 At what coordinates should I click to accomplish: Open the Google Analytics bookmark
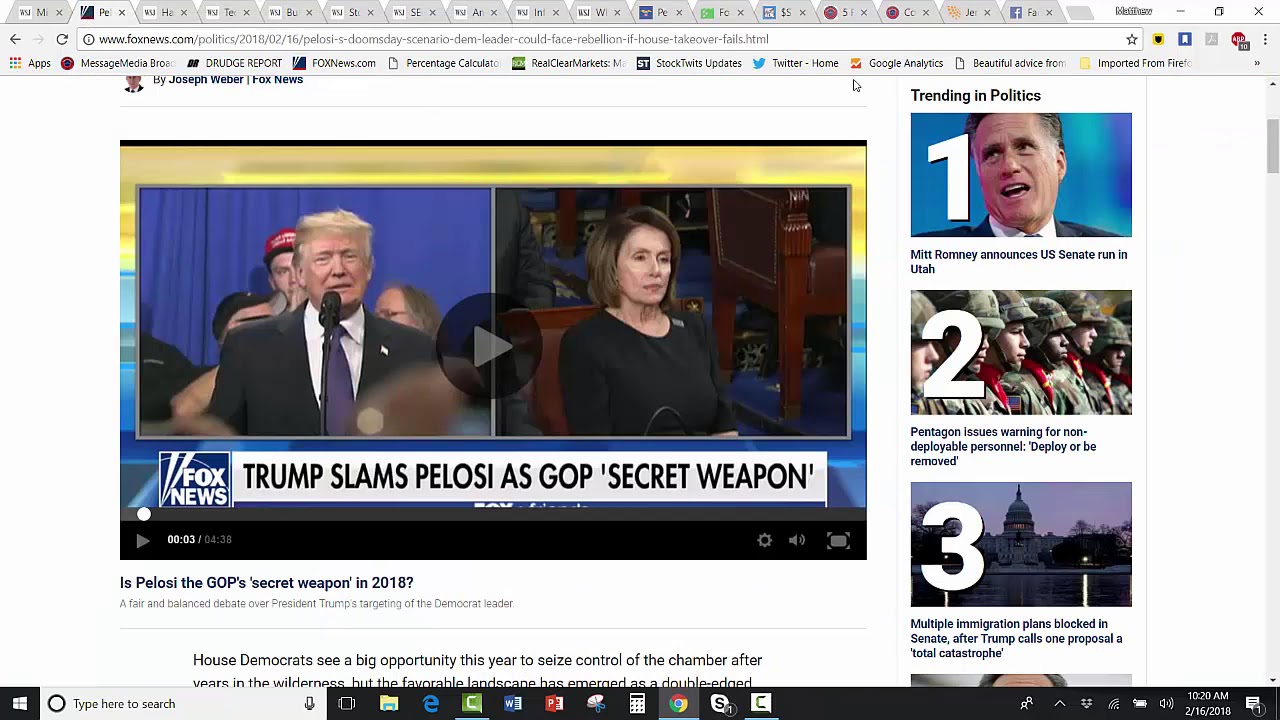click(896, 63)
